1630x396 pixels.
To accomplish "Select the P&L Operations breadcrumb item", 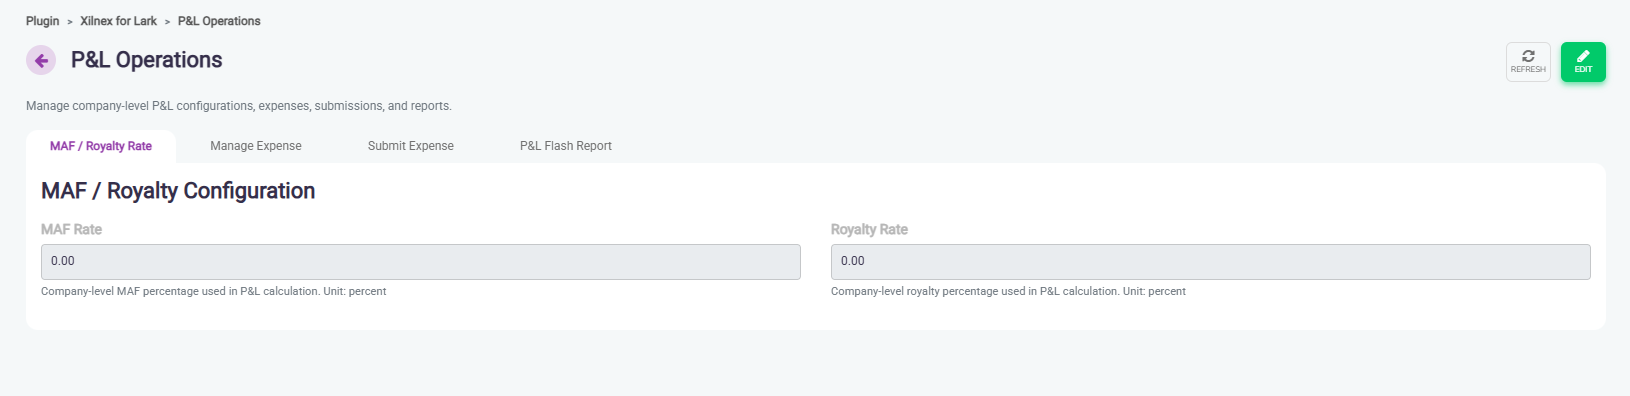I will tap(219, 21).
